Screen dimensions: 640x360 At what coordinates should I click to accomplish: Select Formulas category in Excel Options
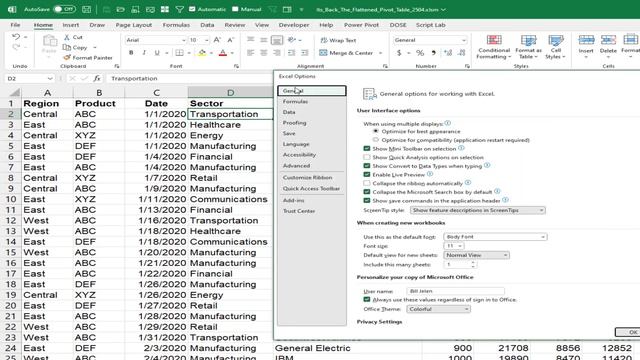pyautogui.click(x=296, y=101)
